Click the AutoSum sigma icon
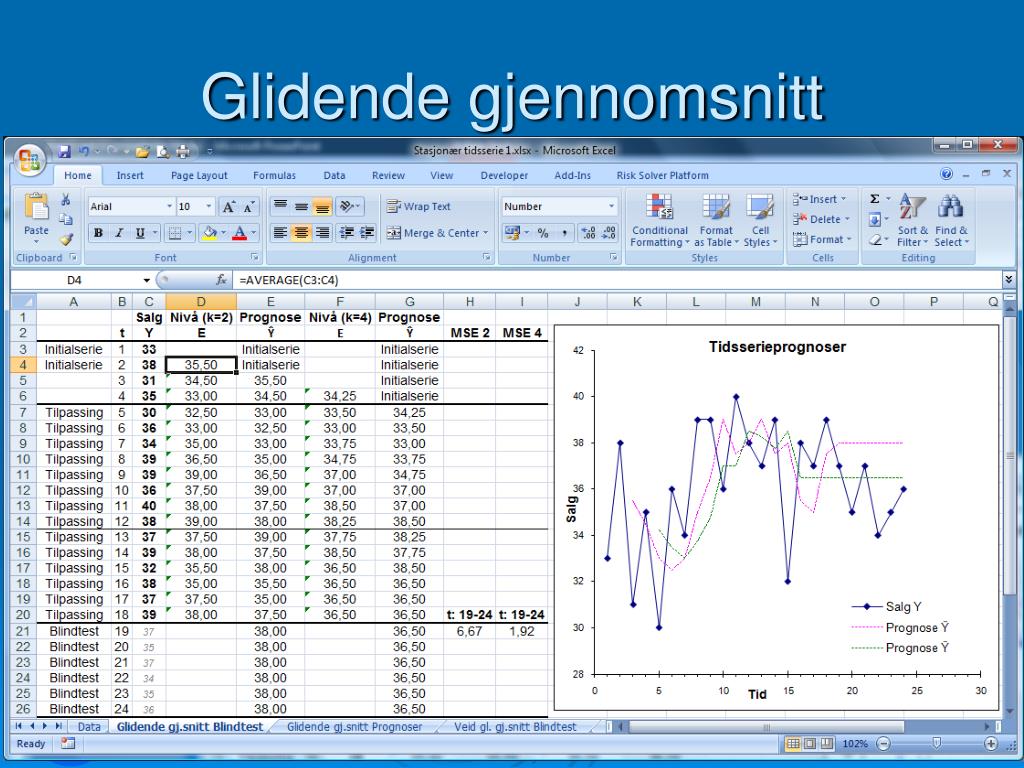The image size is (1024, 768). coord(874,199)
